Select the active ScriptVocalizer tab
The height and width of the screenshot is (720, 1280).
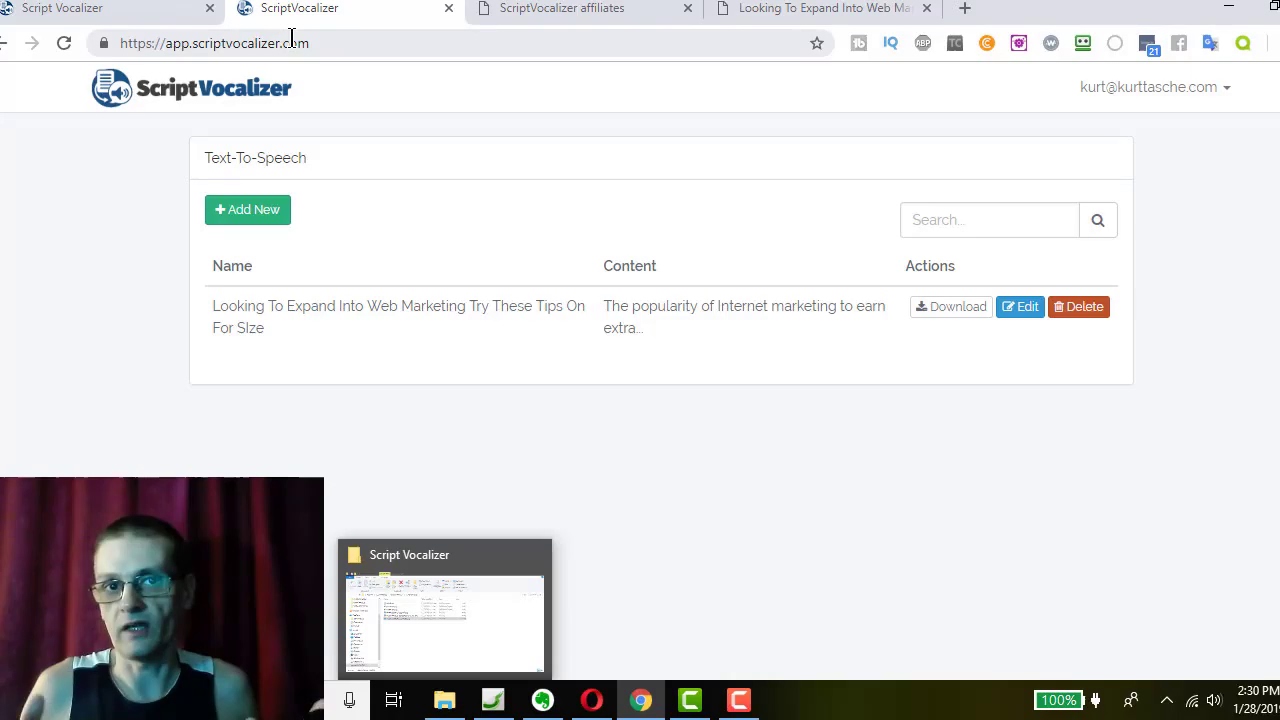(x=345, y=9)
